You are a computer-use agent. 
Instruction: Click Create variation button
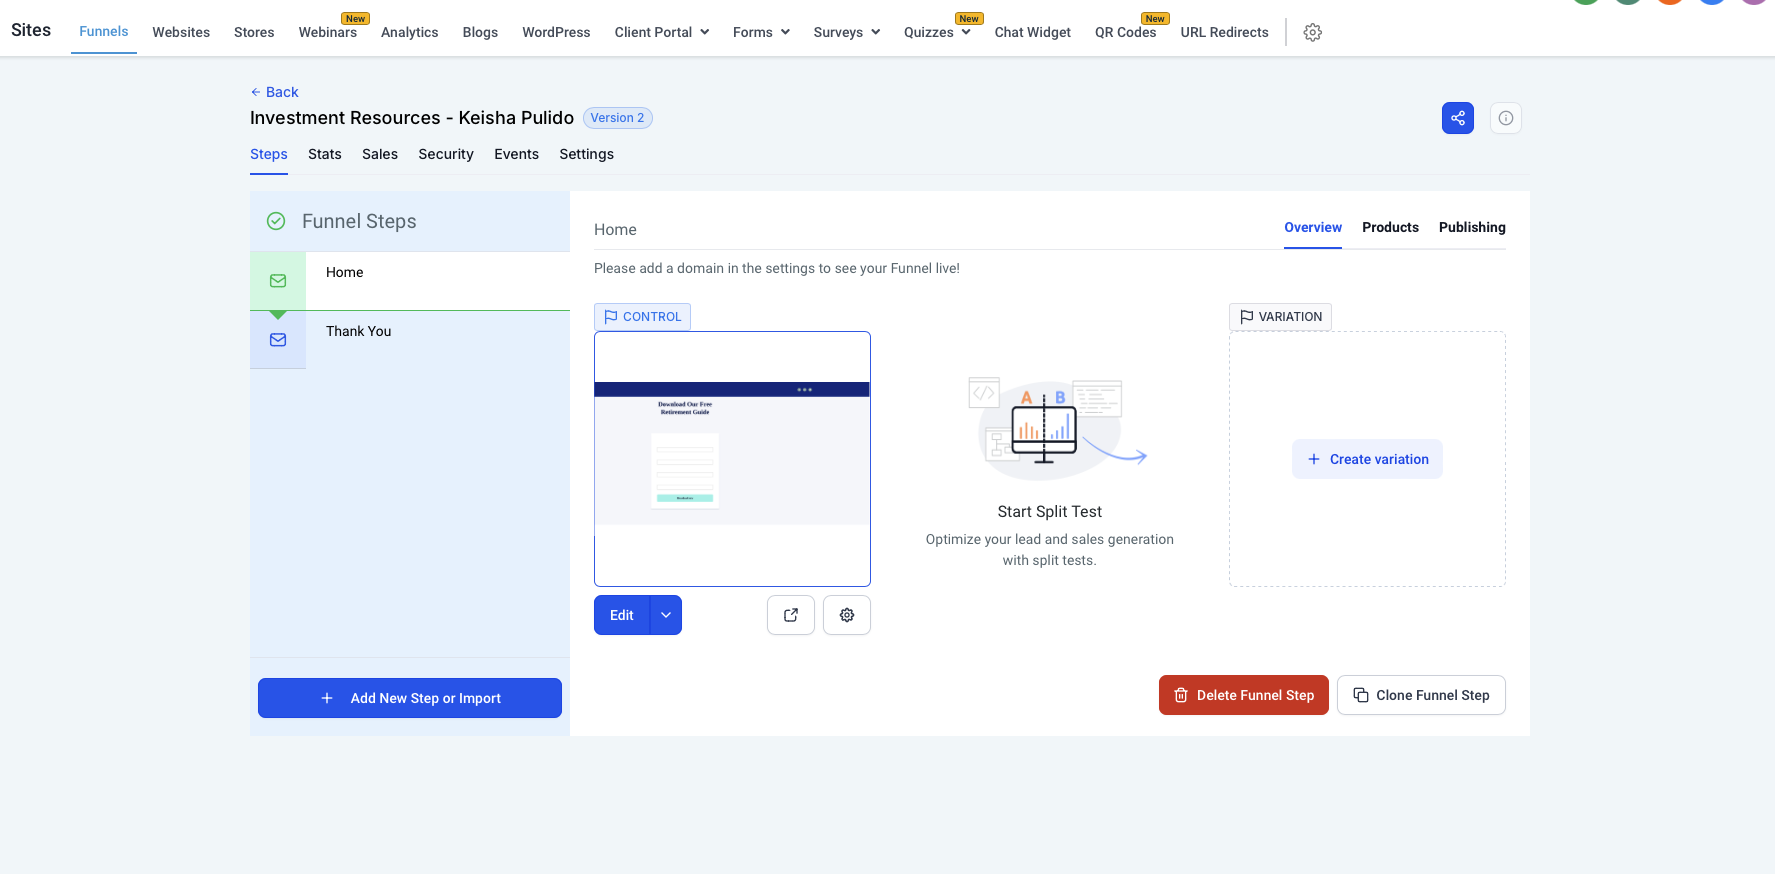[1367, 459]
